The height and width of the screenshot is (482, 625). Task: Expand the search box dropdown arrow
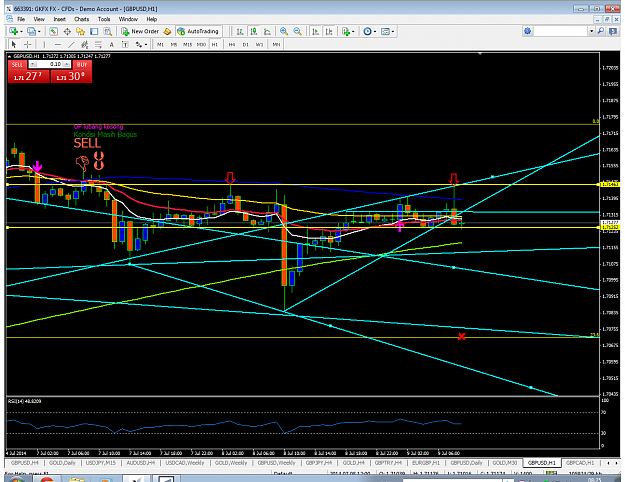coord(592,31)
